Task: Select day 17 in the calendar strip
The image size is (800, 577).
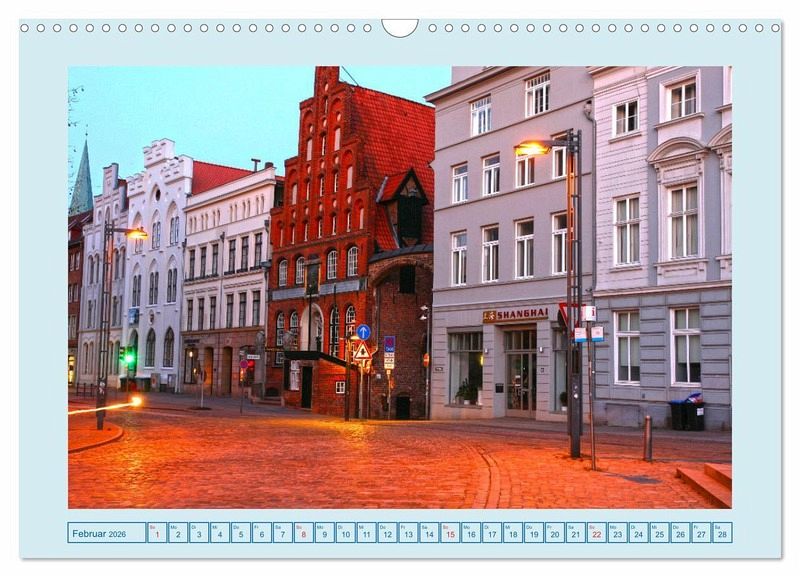Action: click(x=492, y=532)
